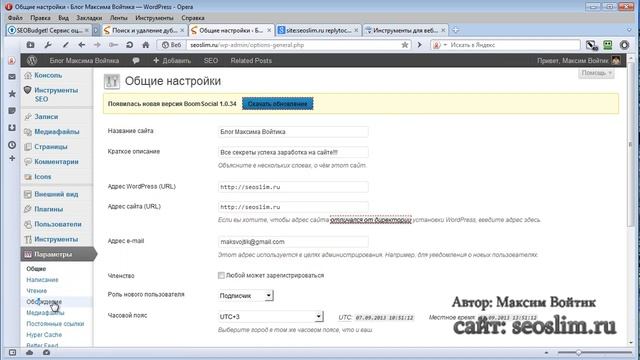Open the 'Подписчик' role dropdown
This screenshot has width=640, height=360.
(x=245, y=296)
